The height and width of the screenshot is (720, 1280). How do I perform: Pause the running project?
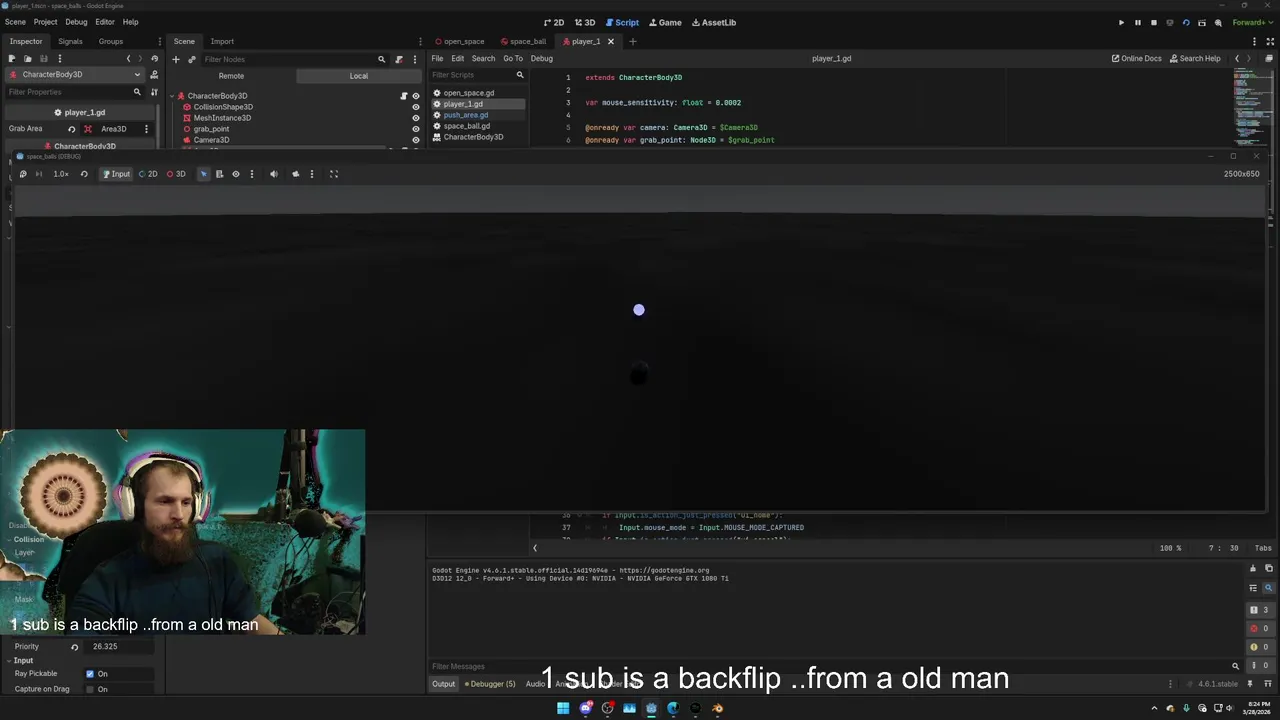point(1137,22)
